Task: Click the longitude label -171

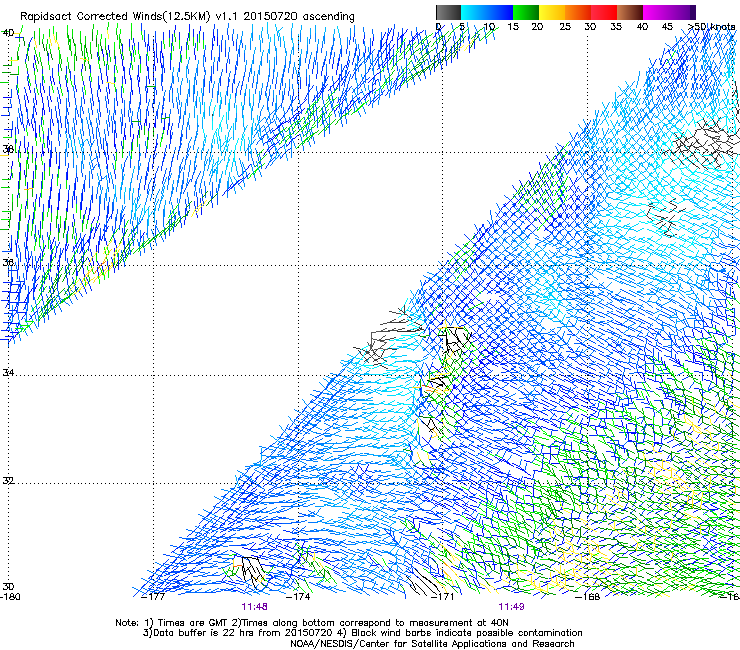Action: (442, 597)
